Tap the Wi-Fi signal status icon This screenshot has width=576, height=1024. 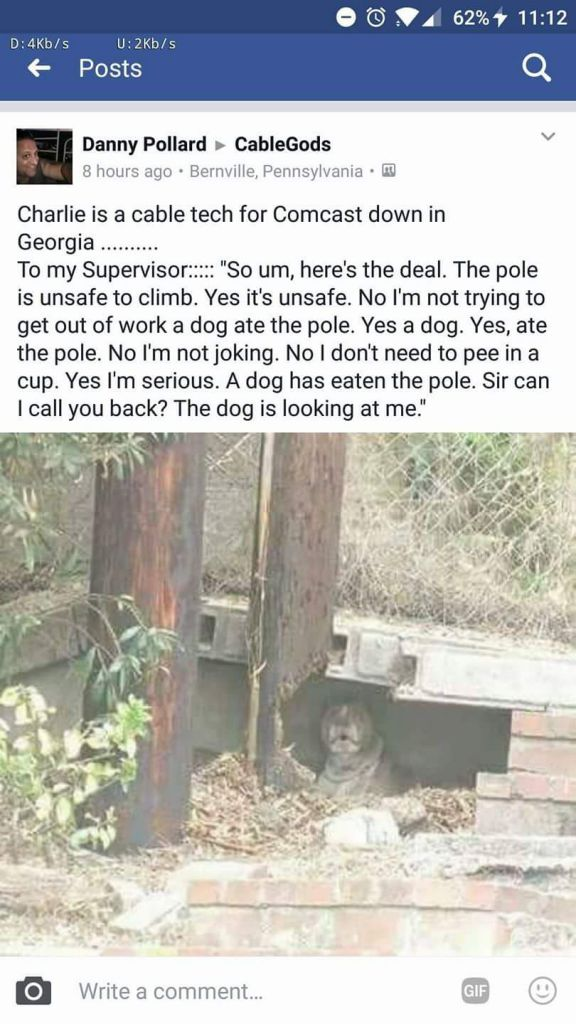(408, 18)
